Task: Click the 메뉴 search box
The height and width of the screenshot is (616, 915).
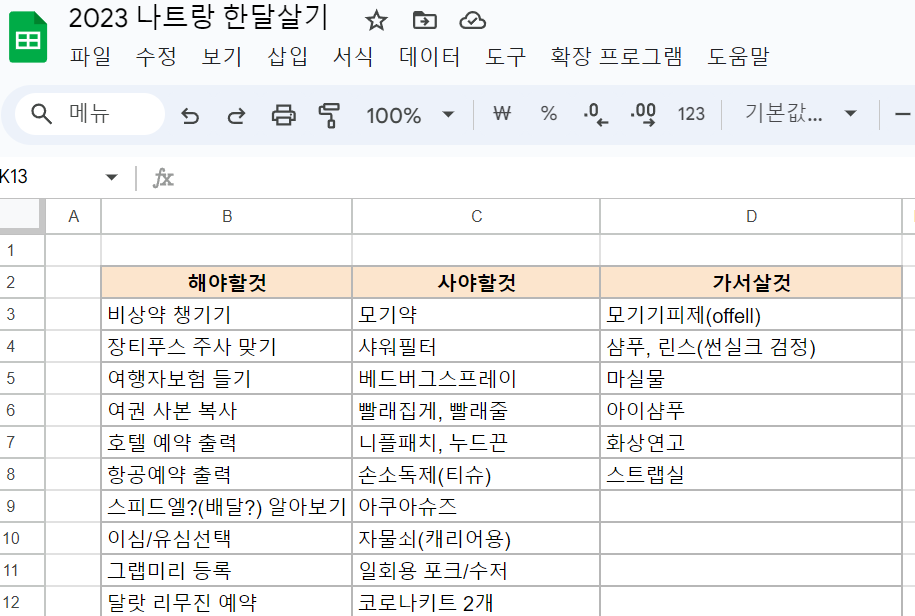Action: coord(90,114)
